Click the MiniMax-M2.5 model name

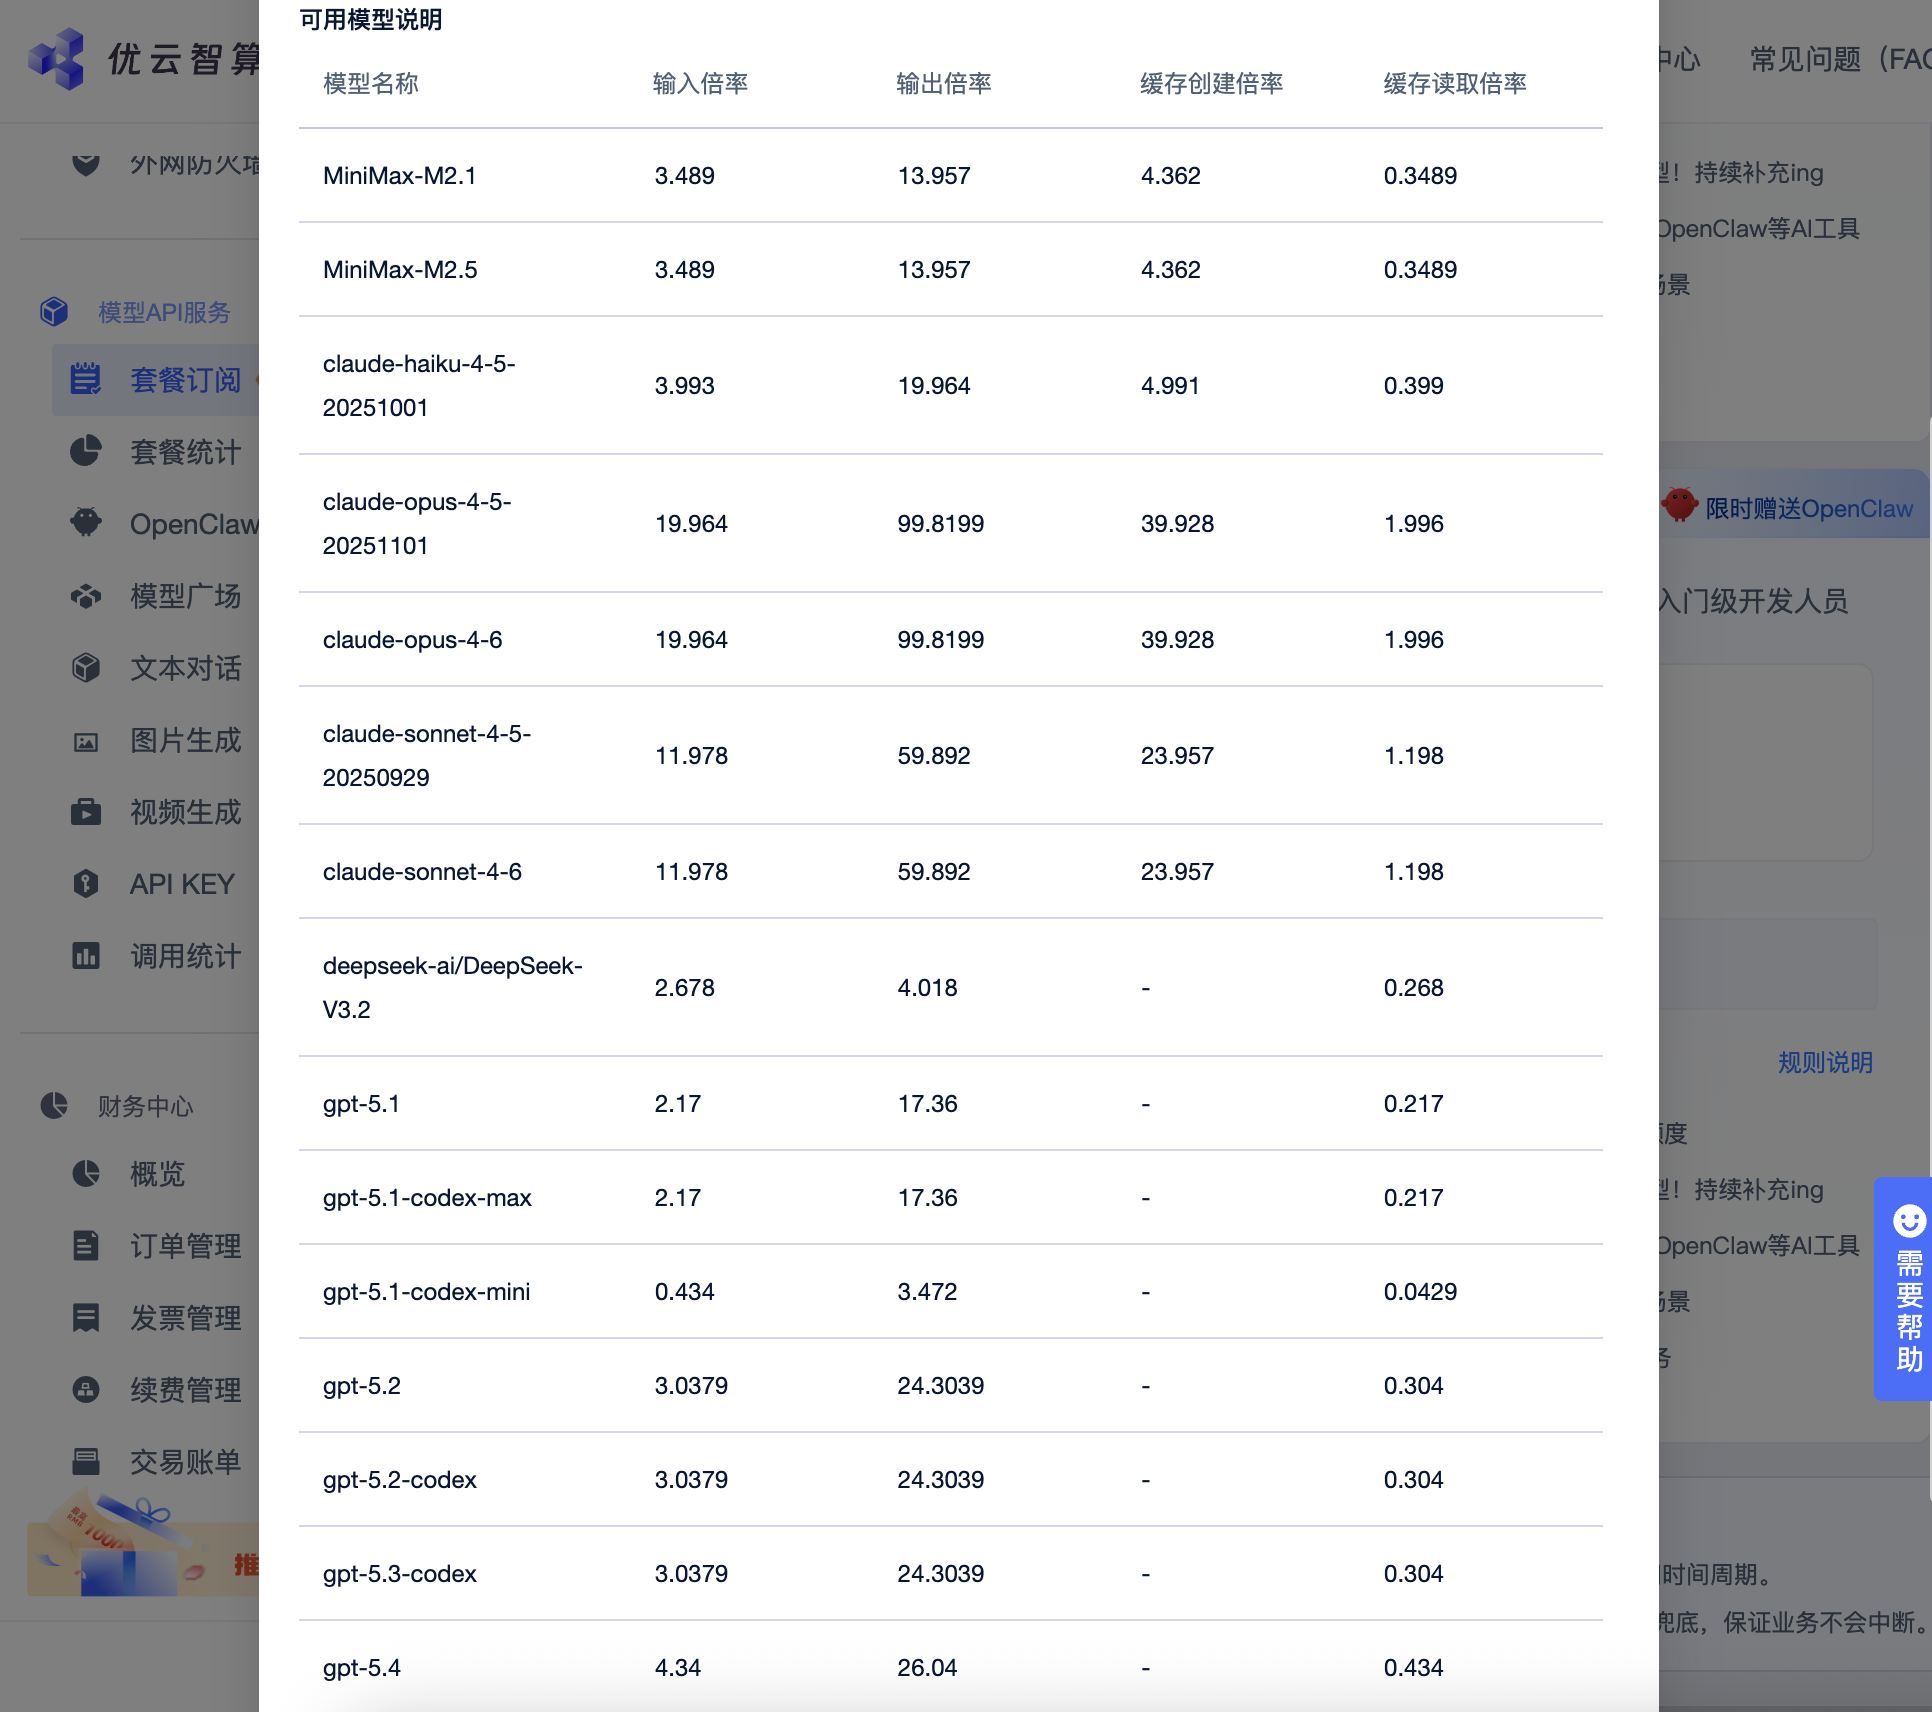(x=400, y=270)
